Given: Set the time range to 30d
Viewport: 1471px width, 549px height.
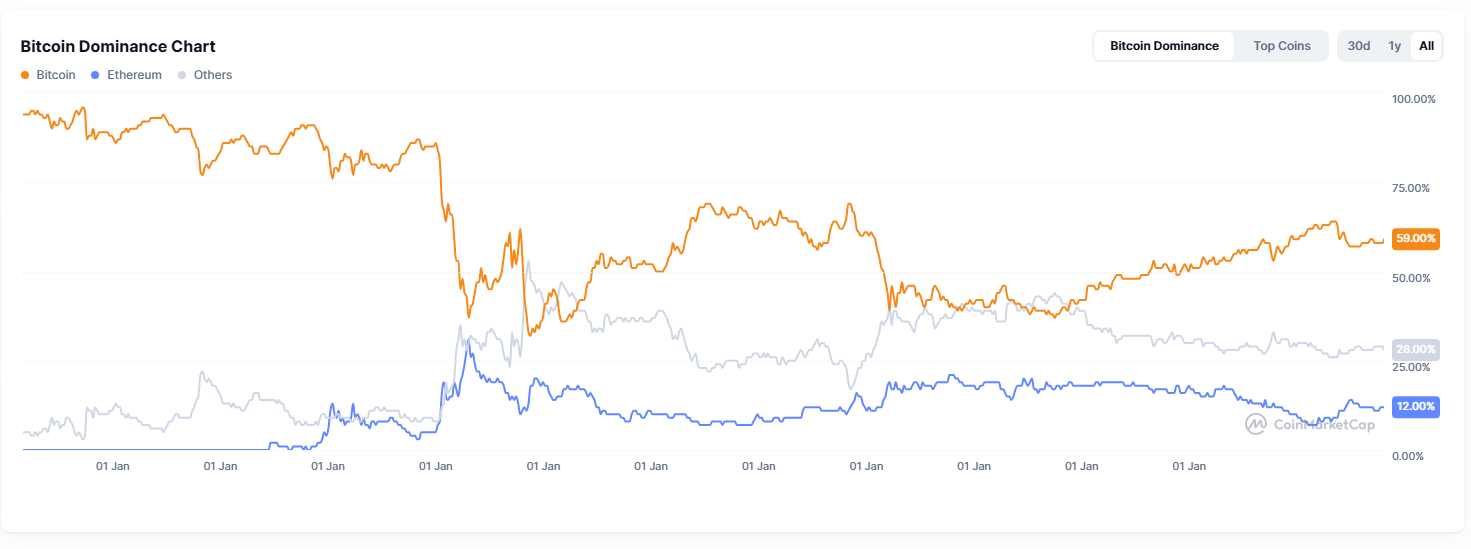Looking at the screenshot, I should pyautogui.click(x=1359, y=46).
